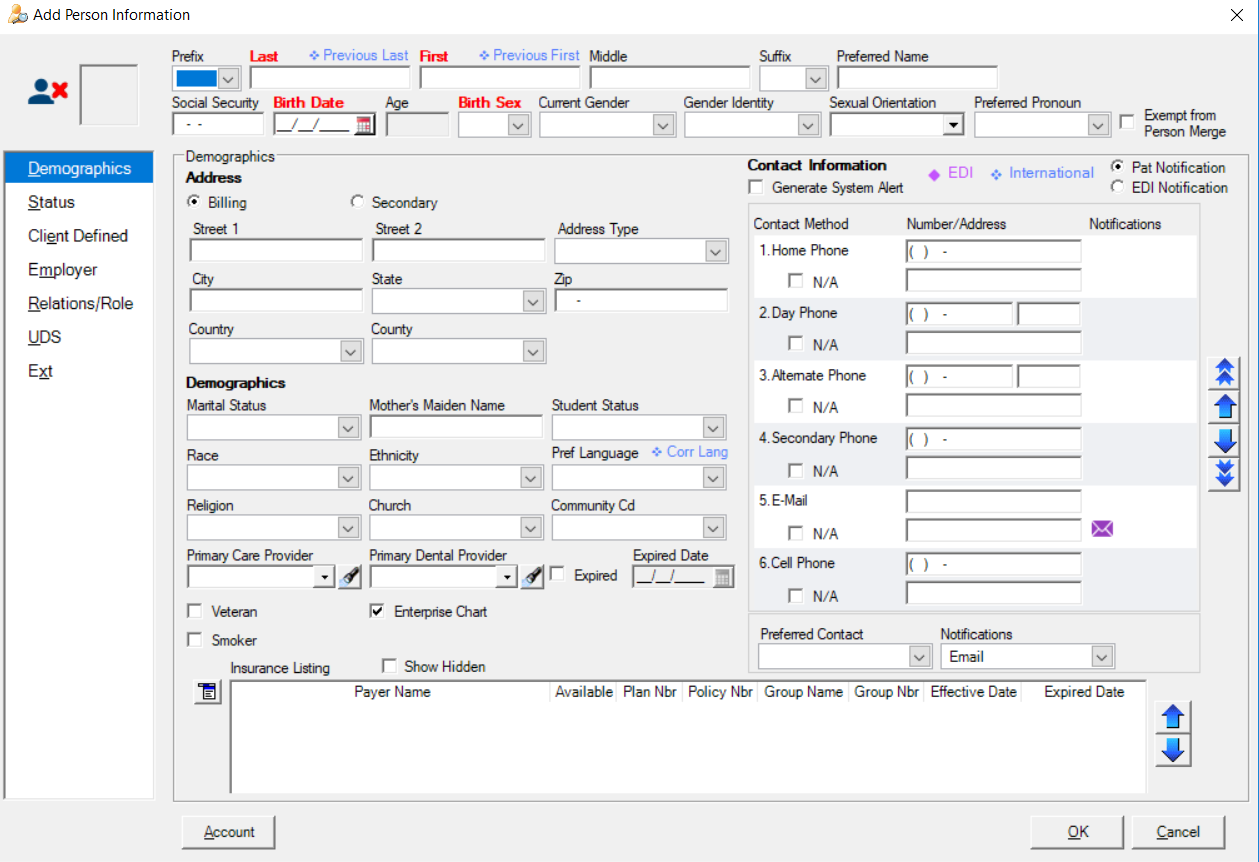Click the Social Security field
Screen dimensions: 1259x862
tap(218, 124)
